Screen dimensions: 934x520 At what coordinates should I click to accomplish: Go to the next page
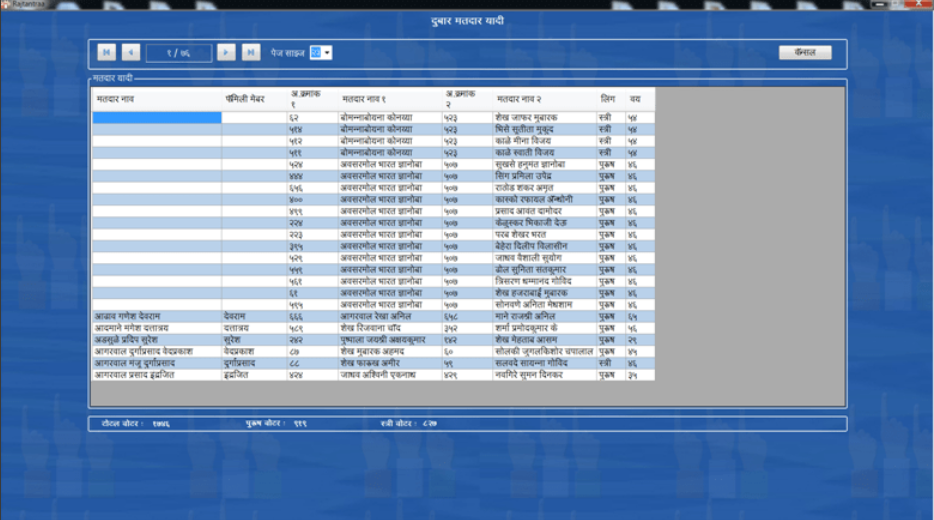pyautogui.click(x=227, y=52)
